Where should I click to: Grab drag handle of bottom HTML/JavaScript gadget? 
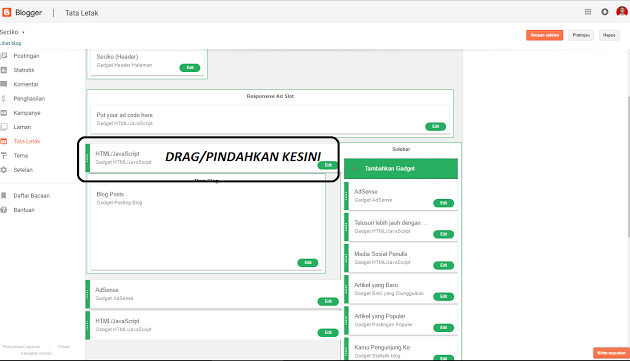coord(88,325)
